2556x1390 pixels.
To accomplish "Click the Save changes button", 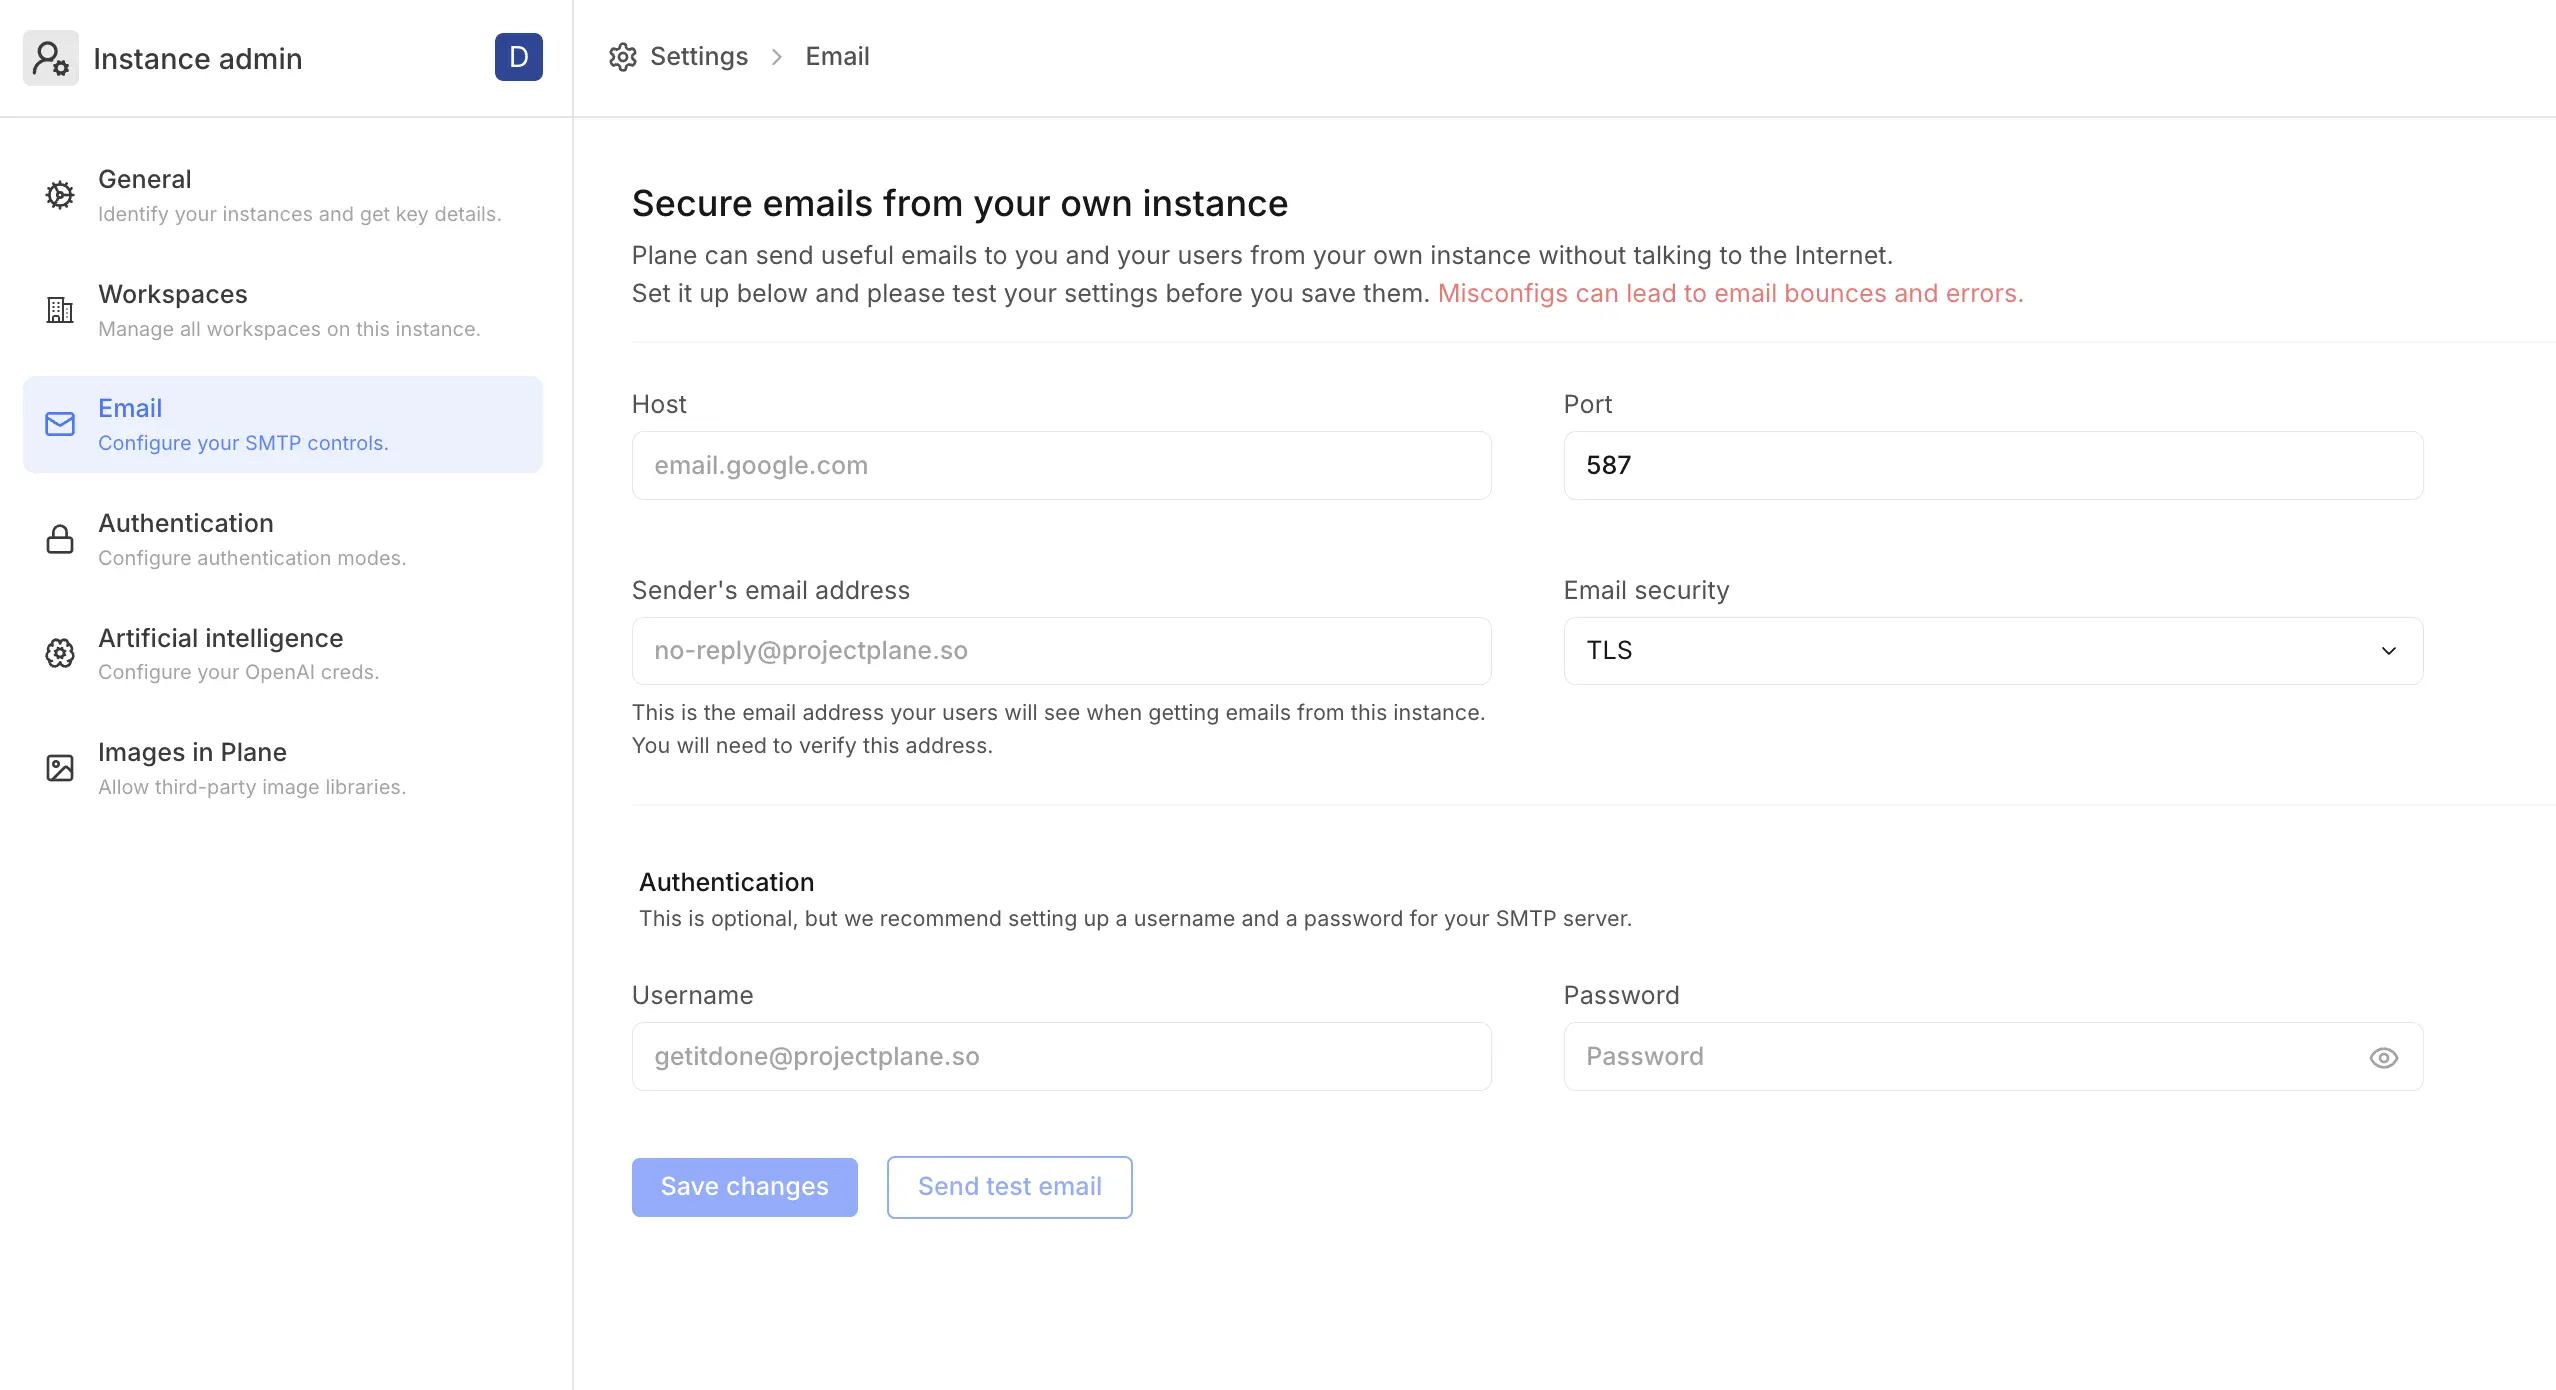I will [744, 1187].
